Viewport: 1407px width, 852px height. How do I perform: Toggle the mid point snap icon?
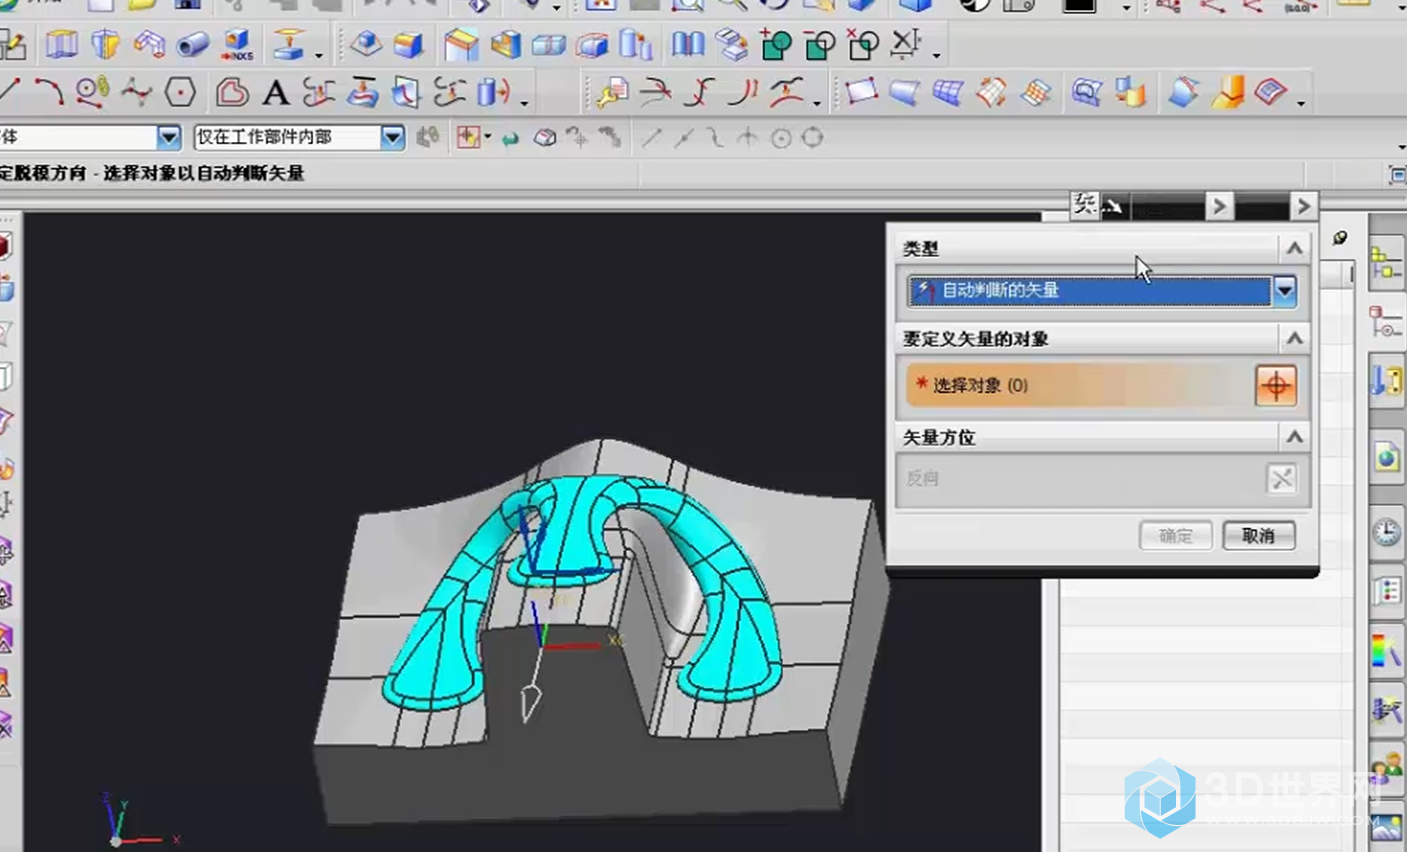pos(683,138)
